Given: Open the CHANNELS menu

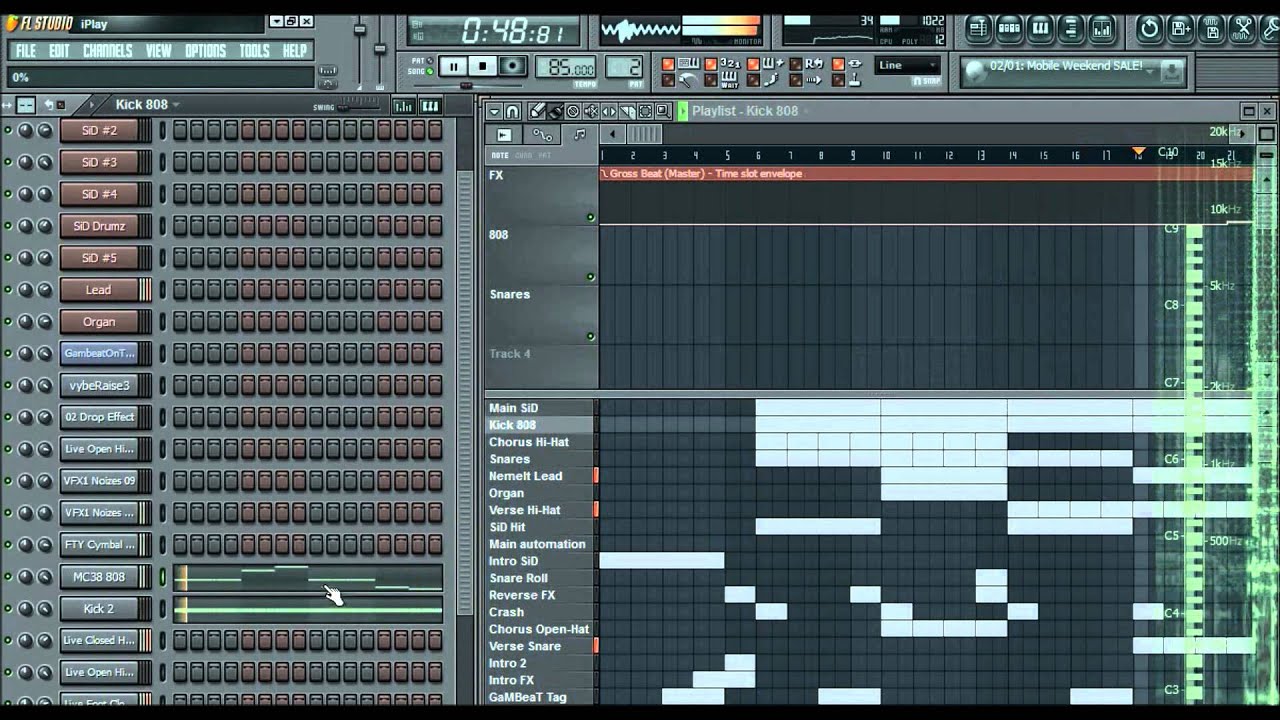Looking at the screenshot, I should (x=107, y=50).
